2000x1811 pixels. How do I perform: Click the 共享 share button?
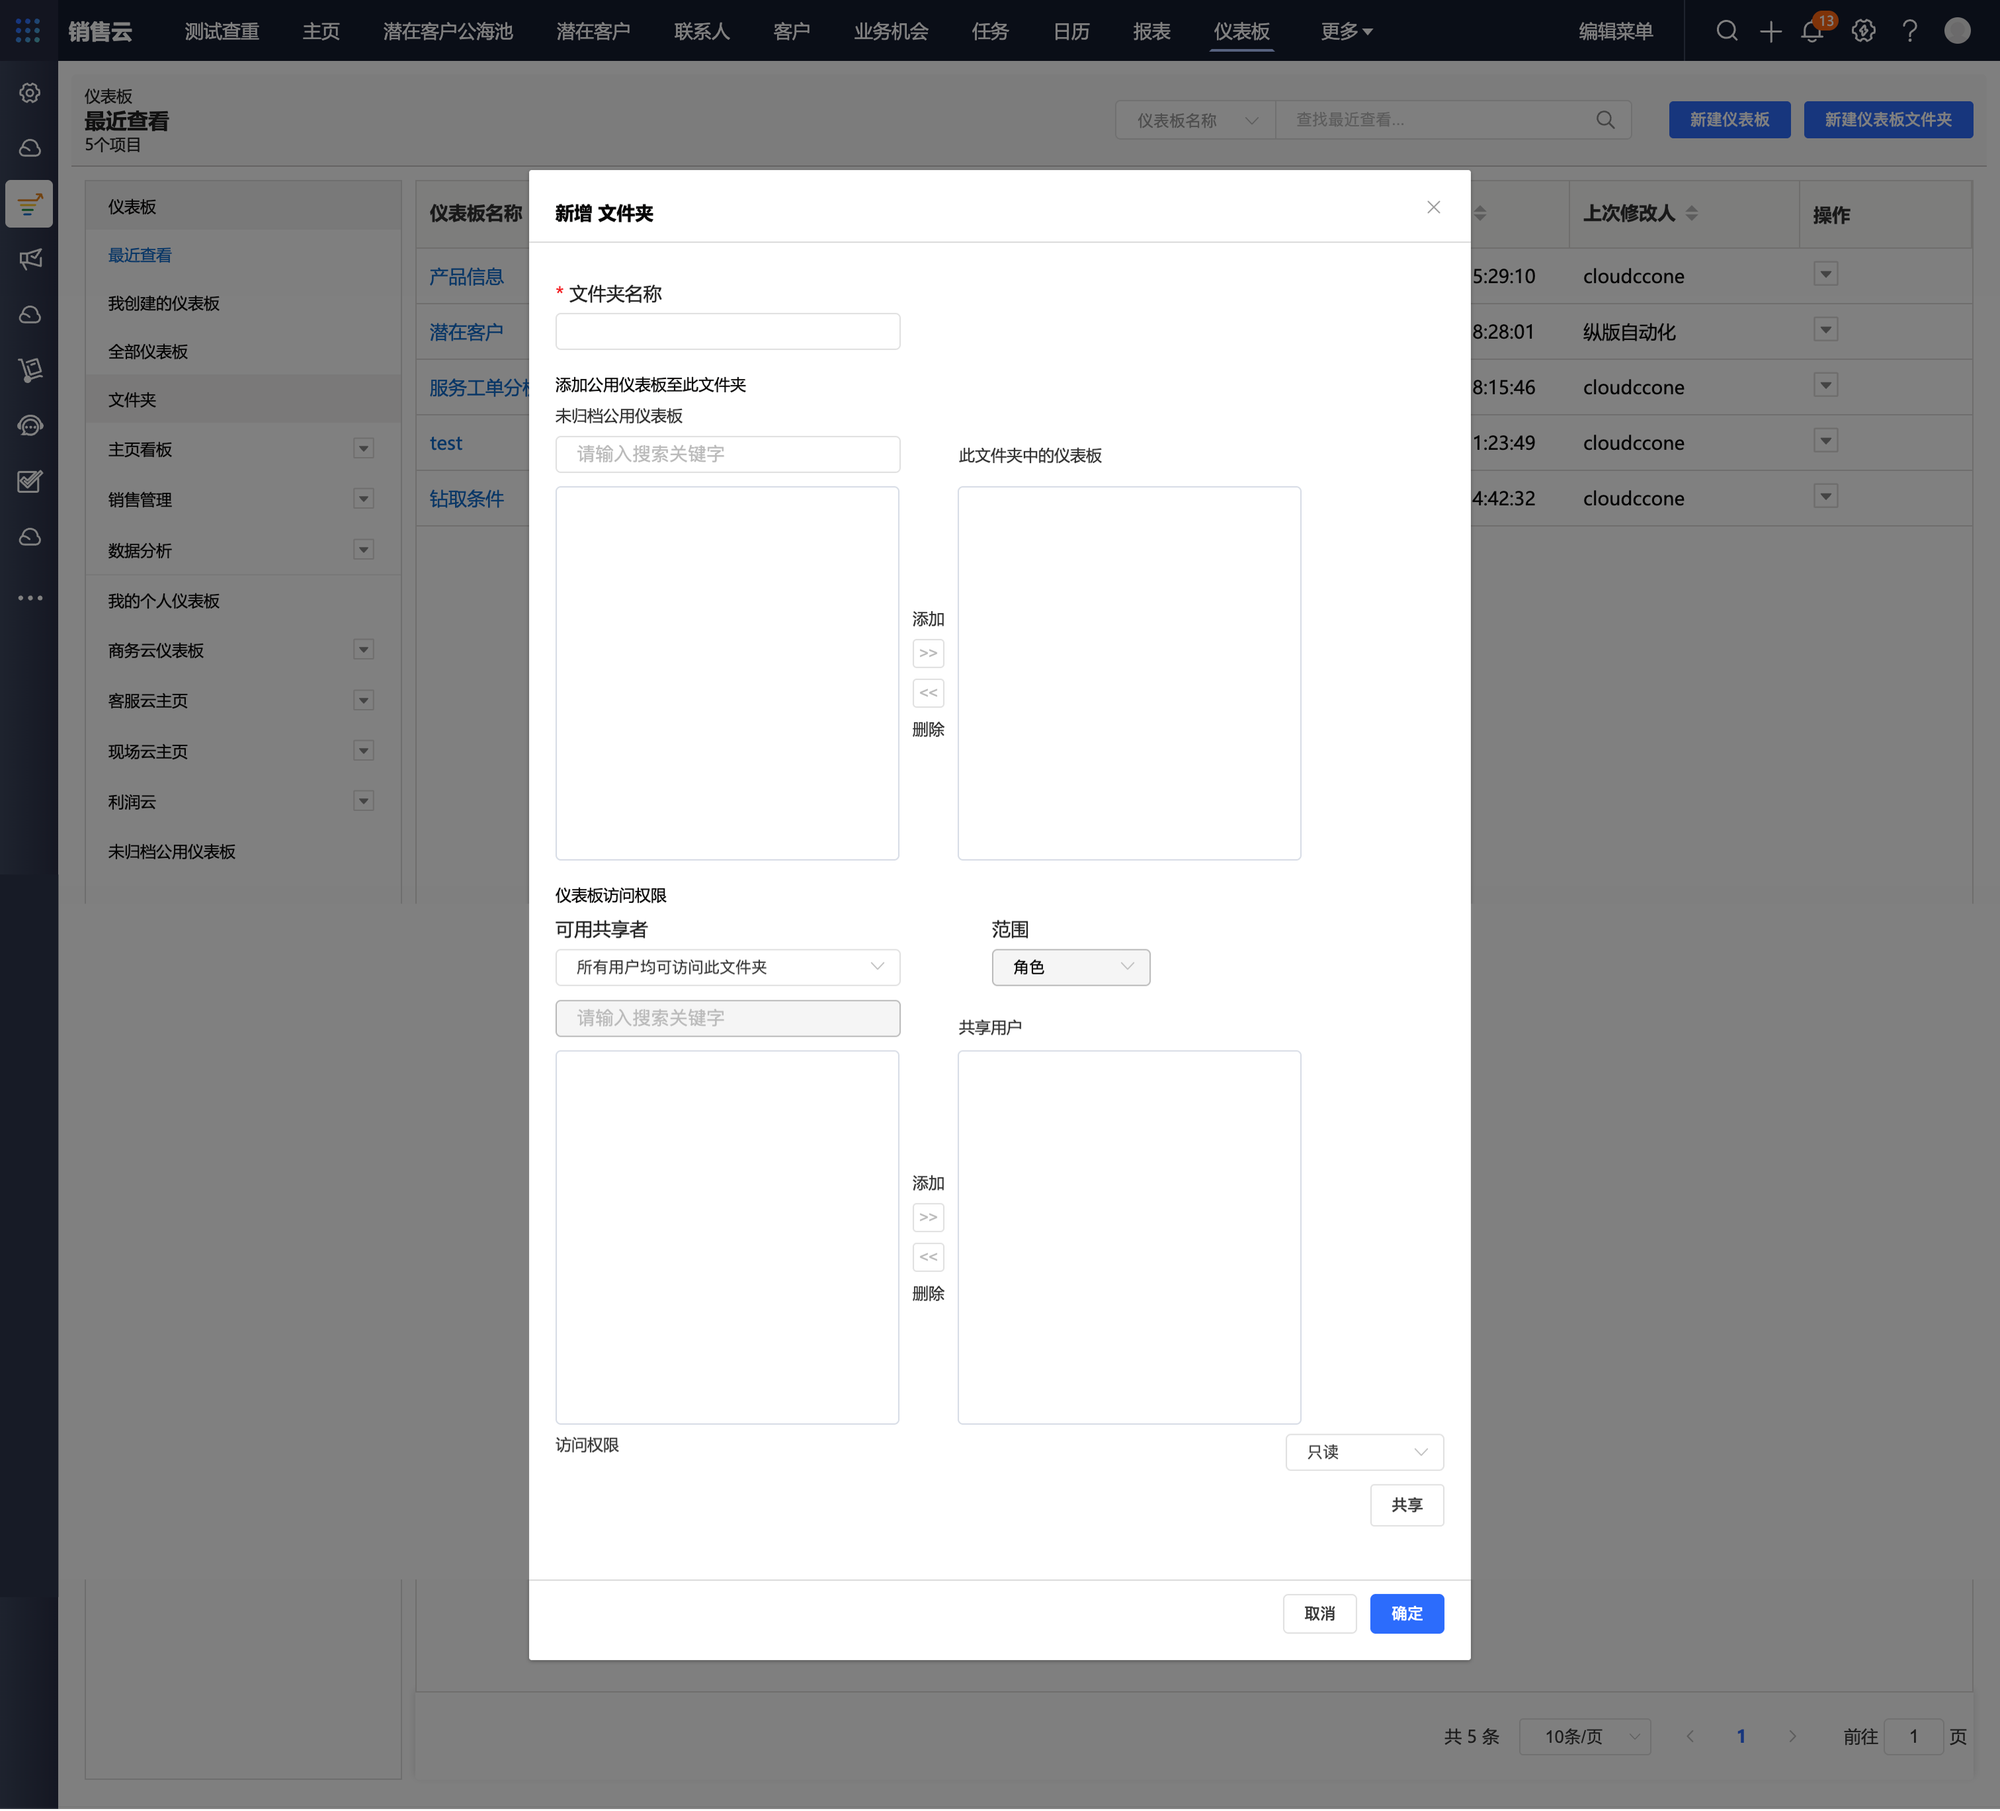[x=1406, y=1505]
